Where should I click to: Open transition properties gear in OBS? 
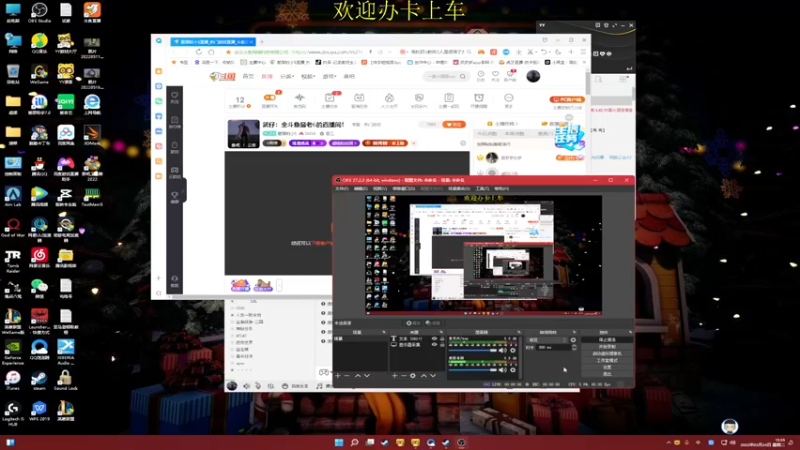pyautogui.click(x=573, y=340)
